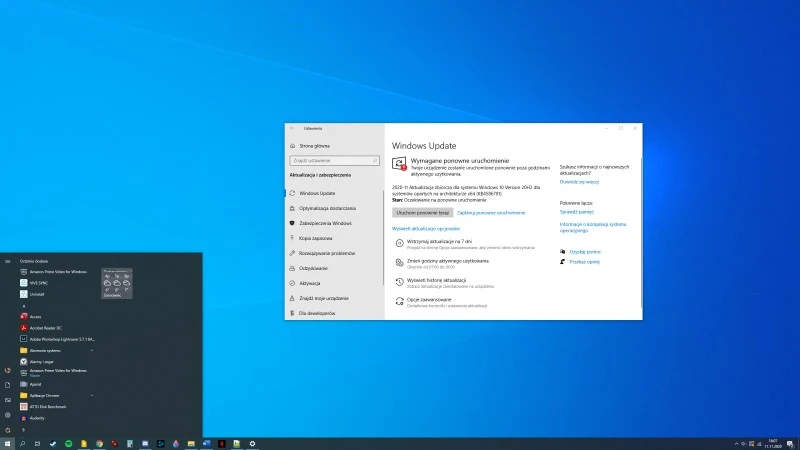This screenshot has height=450, width=800.
Task: Click the Settings sidebar vertical scrollbar
Action: coord(383,237)
